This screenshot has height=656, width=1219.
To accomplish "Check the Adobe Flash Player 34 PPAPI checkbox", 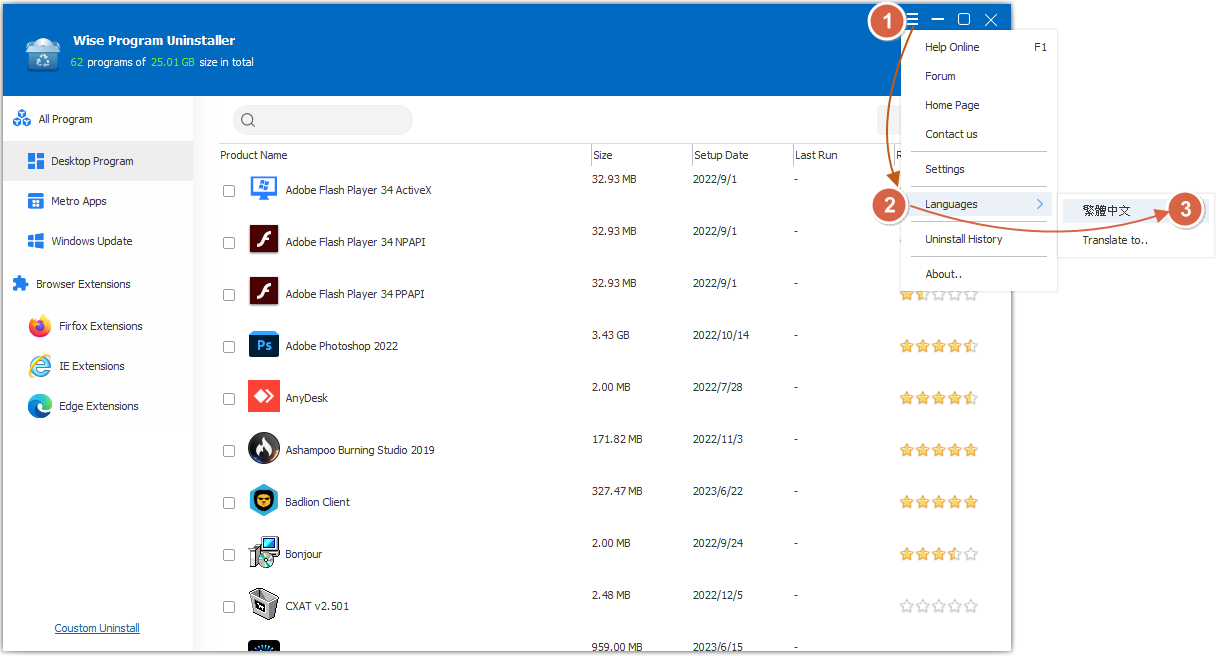I will click(229, 294).
